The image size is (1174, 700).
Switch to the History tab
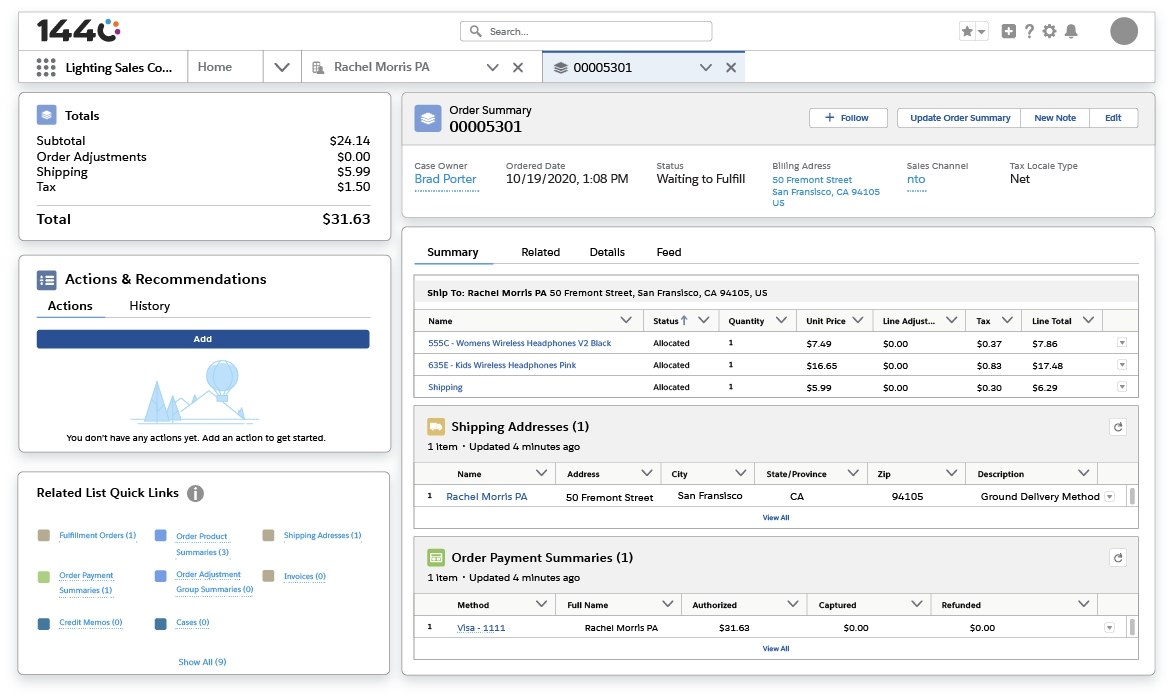(150, 306)
